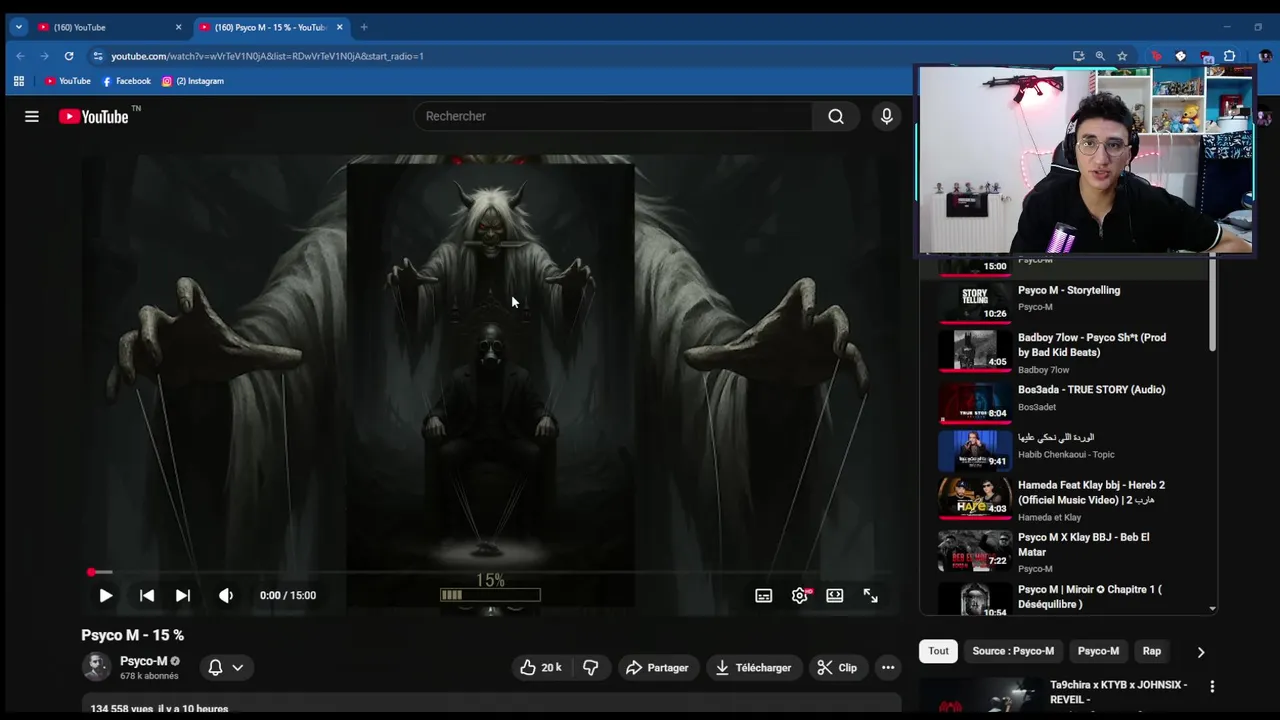Open the Chrome apps grid shortcut
The image size is (1280, 720).
(x=18, y=81)
